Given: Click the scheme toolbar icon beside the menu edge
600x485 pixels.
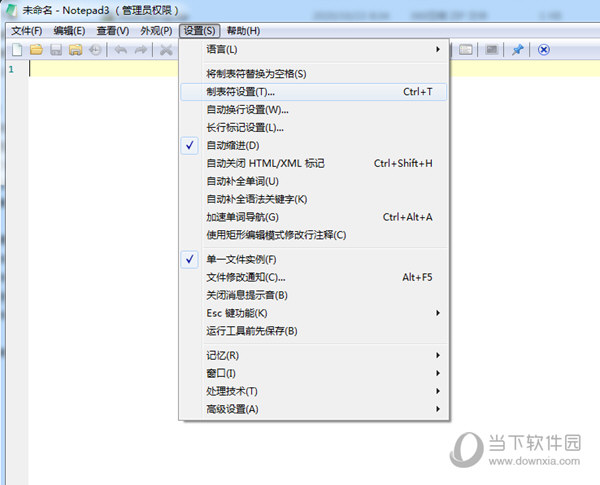Looking at the screenshot, I should pyautogui.click(x=466, y=50).
